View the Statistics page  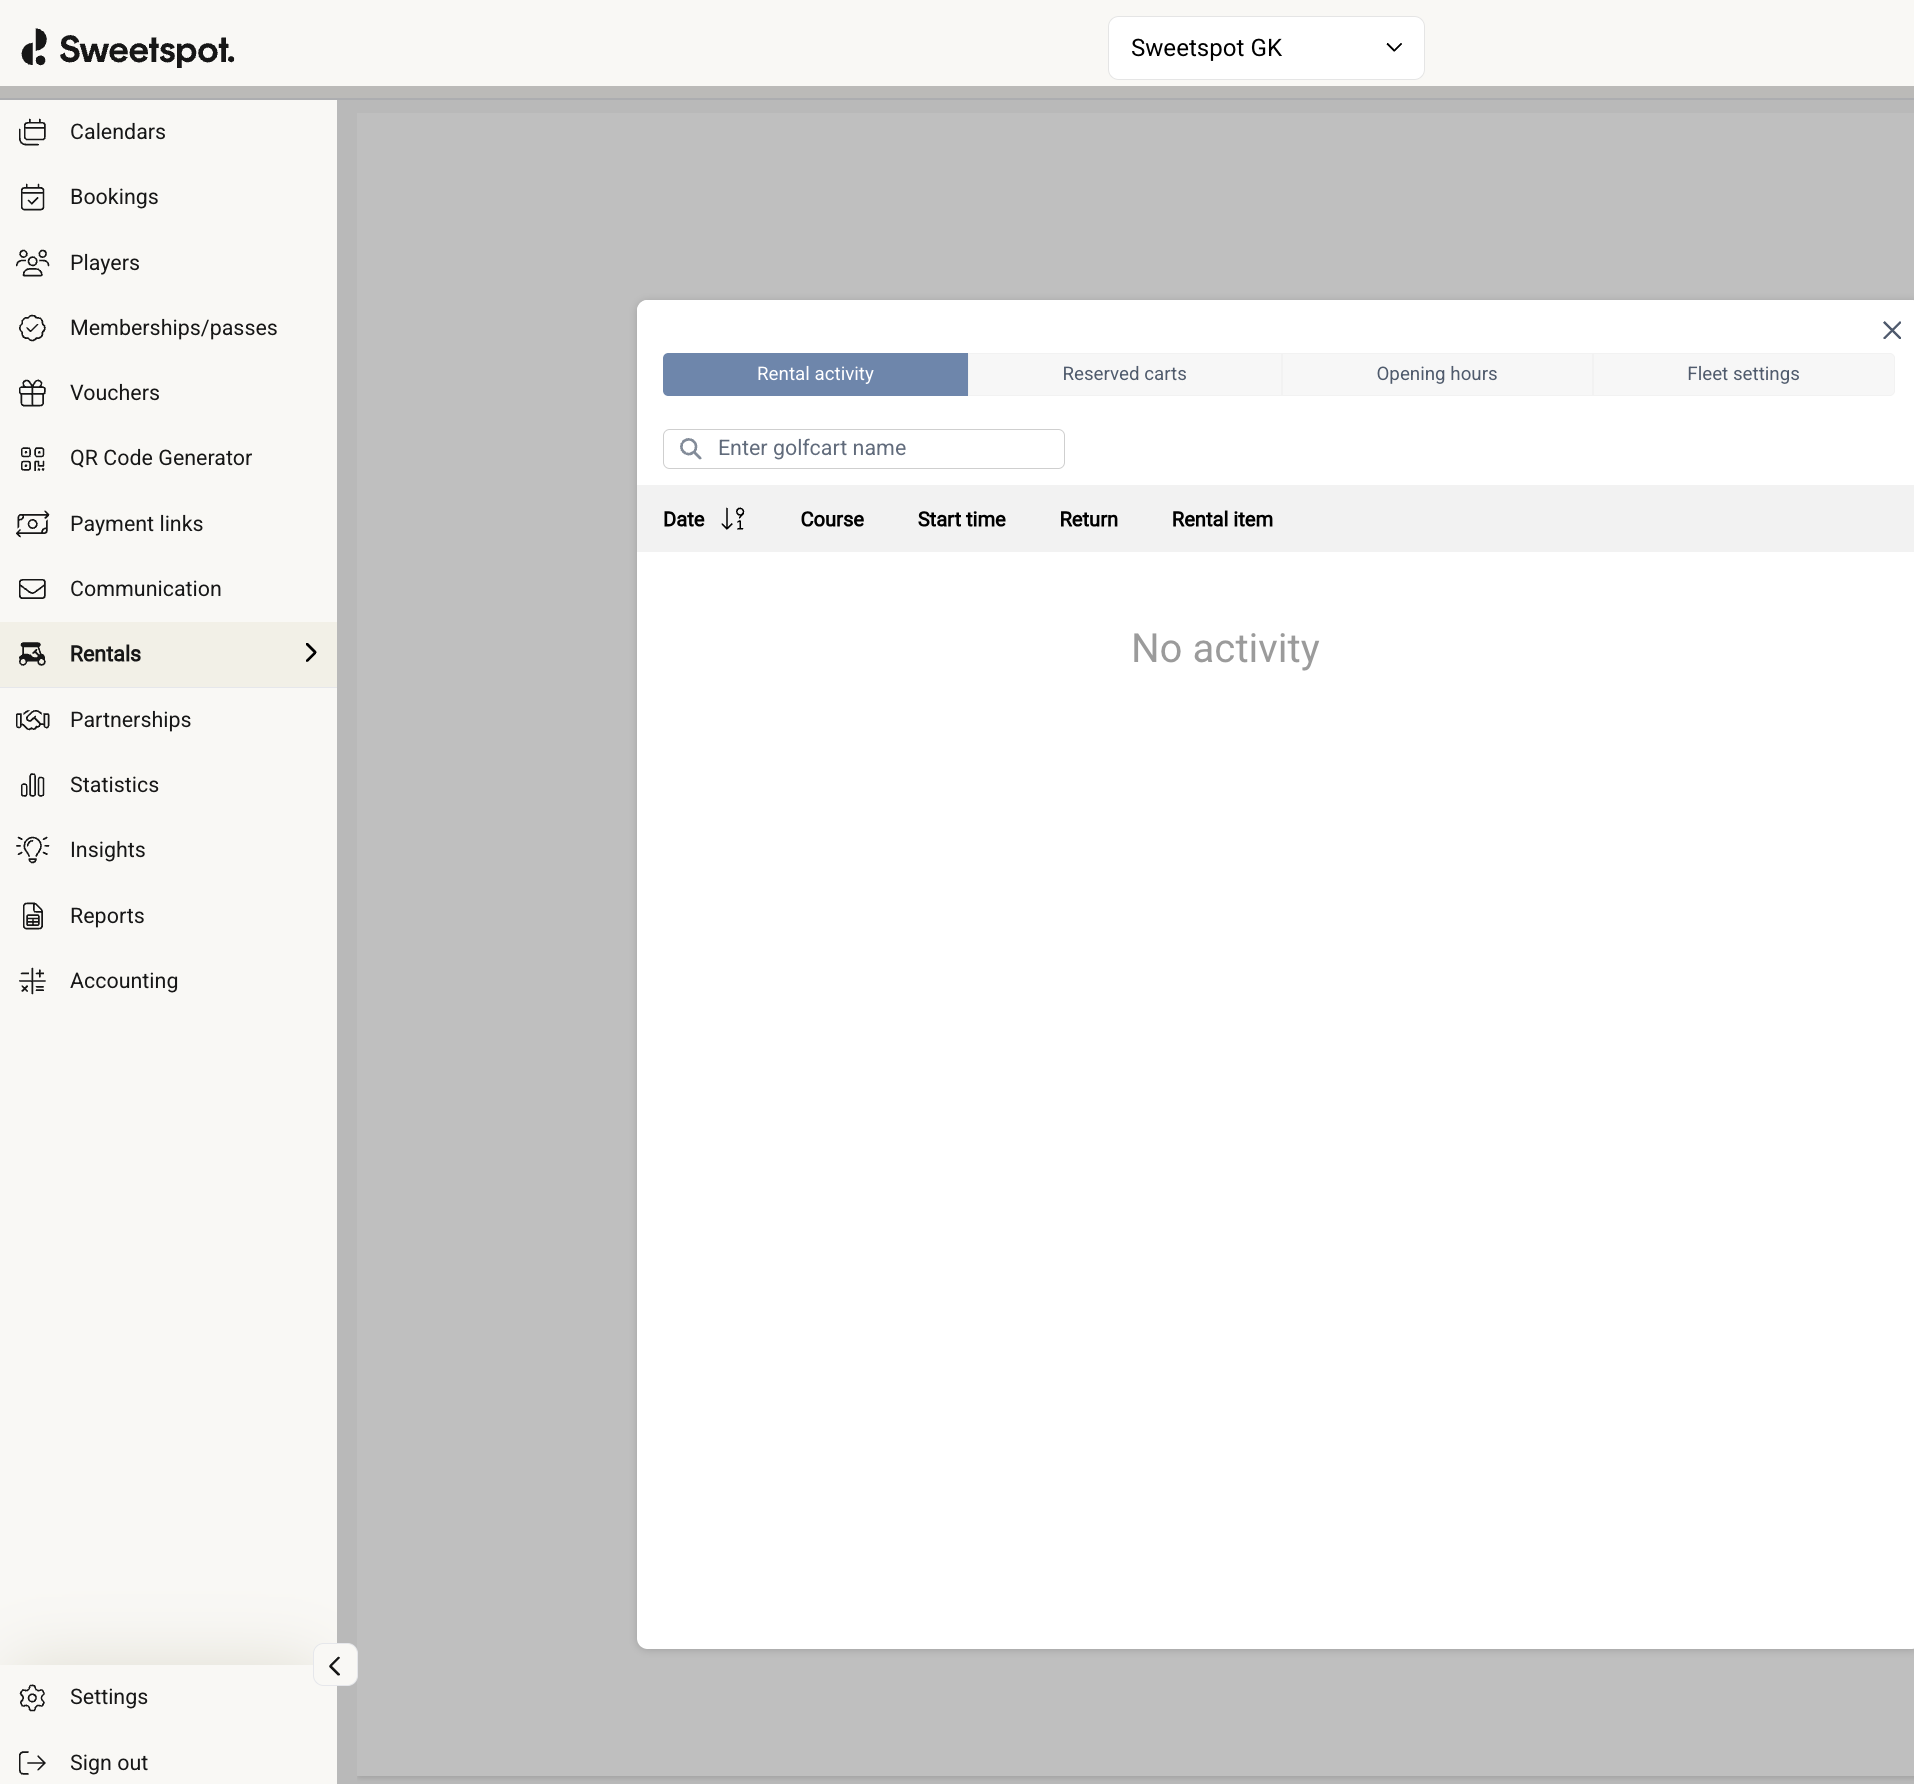pyautogui.click(x=168, y=785)
